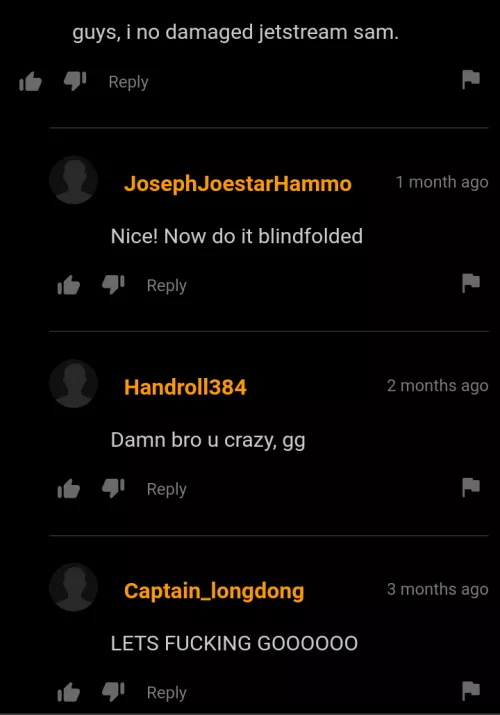Report JosephJoestarHammo's comment with flag
This screenshot has width=500, height=715.
pos(471,283)
